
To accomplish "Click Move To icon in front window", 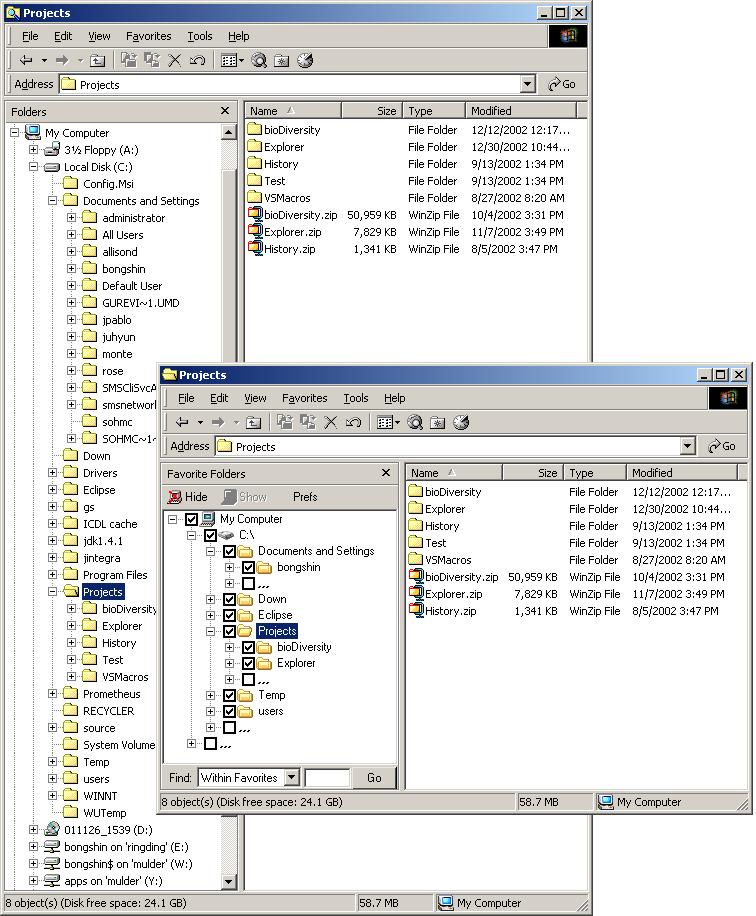I will point(285,422).
